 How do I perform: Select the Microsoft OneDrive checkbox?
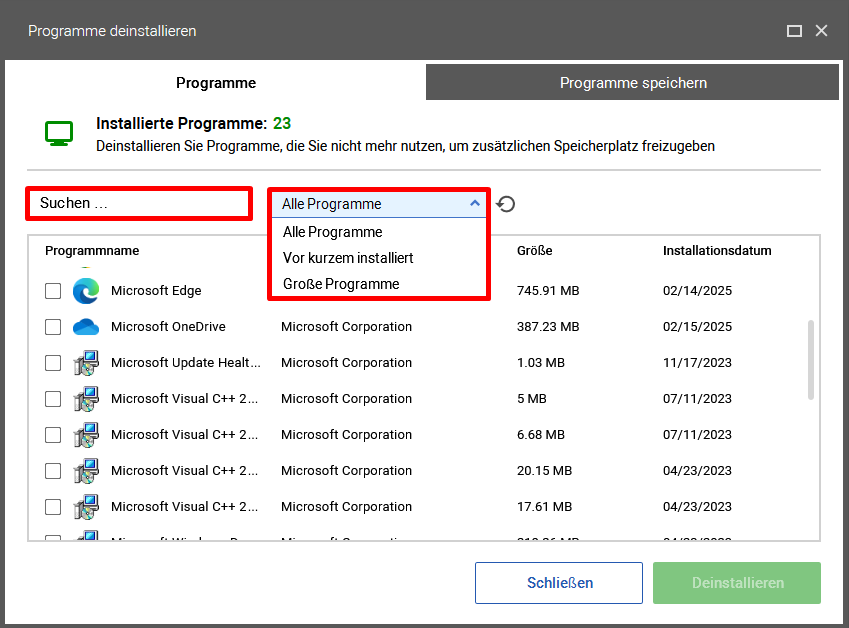(53, 327)
